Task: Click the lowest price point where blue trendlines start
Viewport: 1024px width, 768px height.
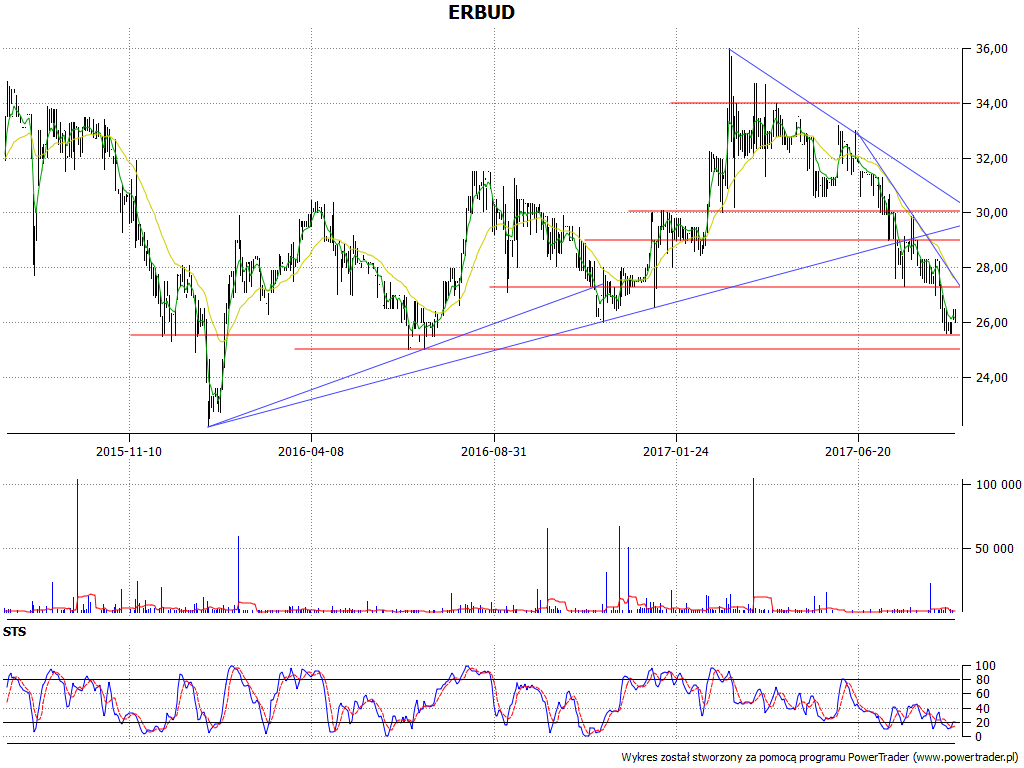Action: pyautogui.click(x=208, y=426)
